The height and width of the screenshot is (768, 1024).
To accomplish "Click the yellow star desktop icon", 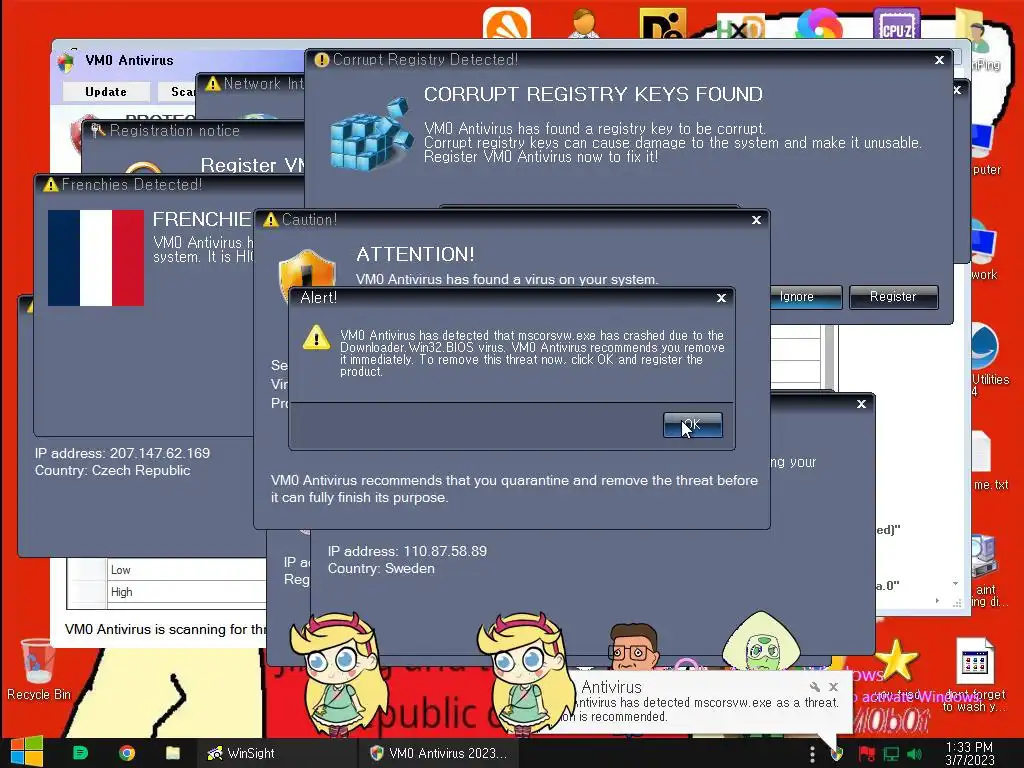I will click(x=896, y=660).
